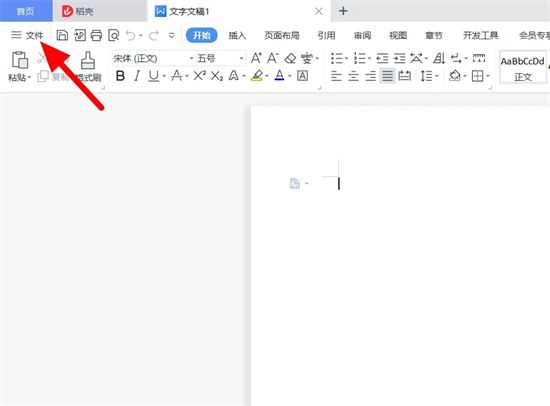Switch to the 插入 ribbon tab

pyautogui.click(x=237, y=35)
